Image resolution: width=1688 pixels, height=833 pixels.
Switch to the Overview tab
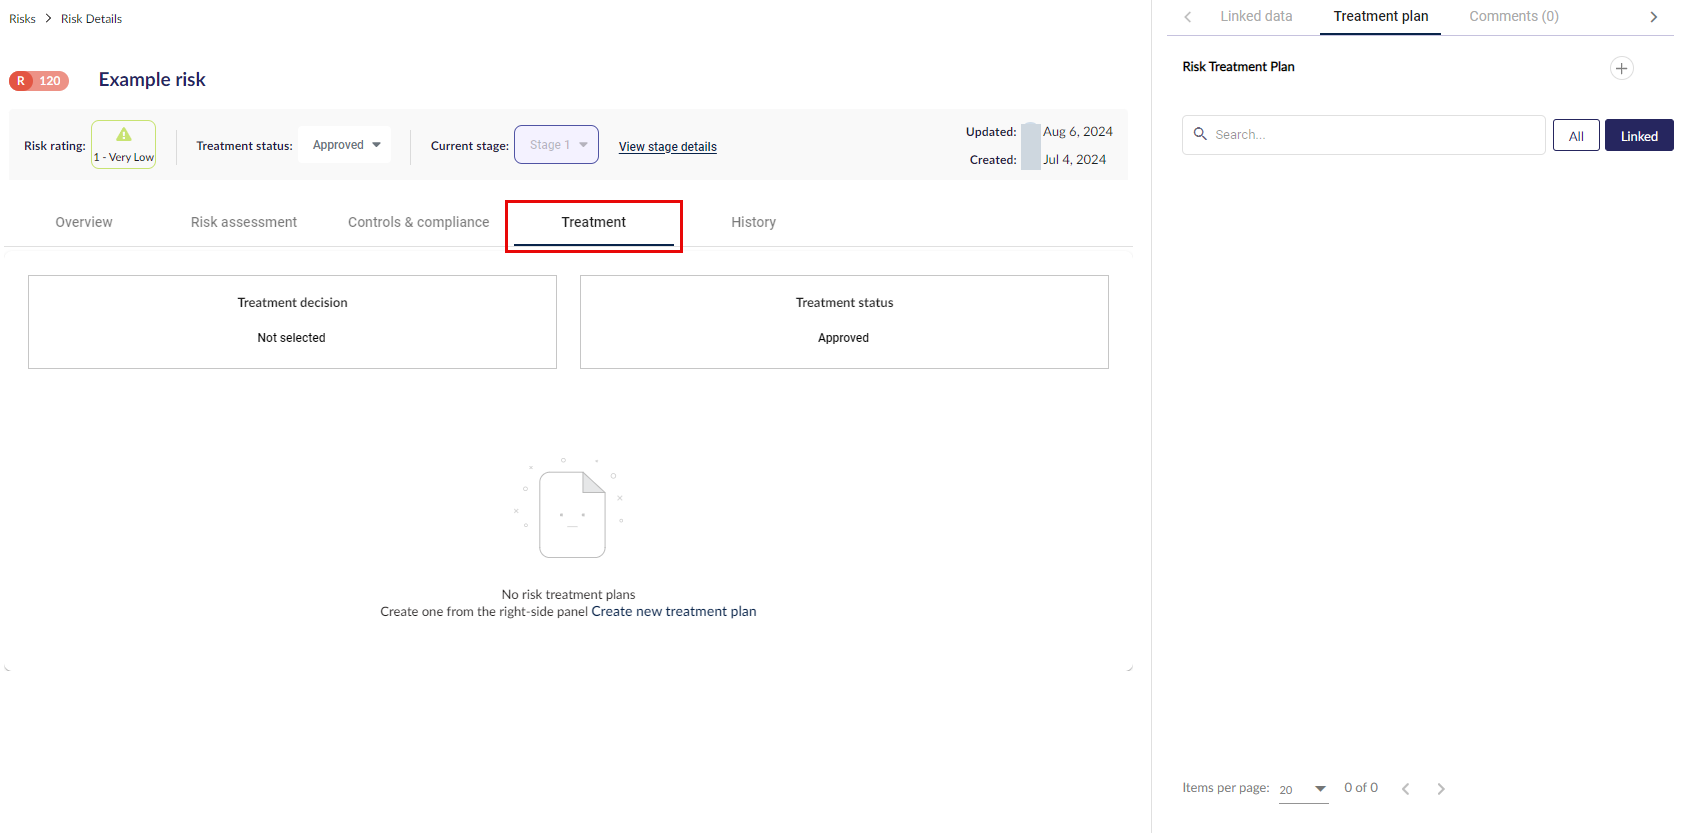(84, 222)
